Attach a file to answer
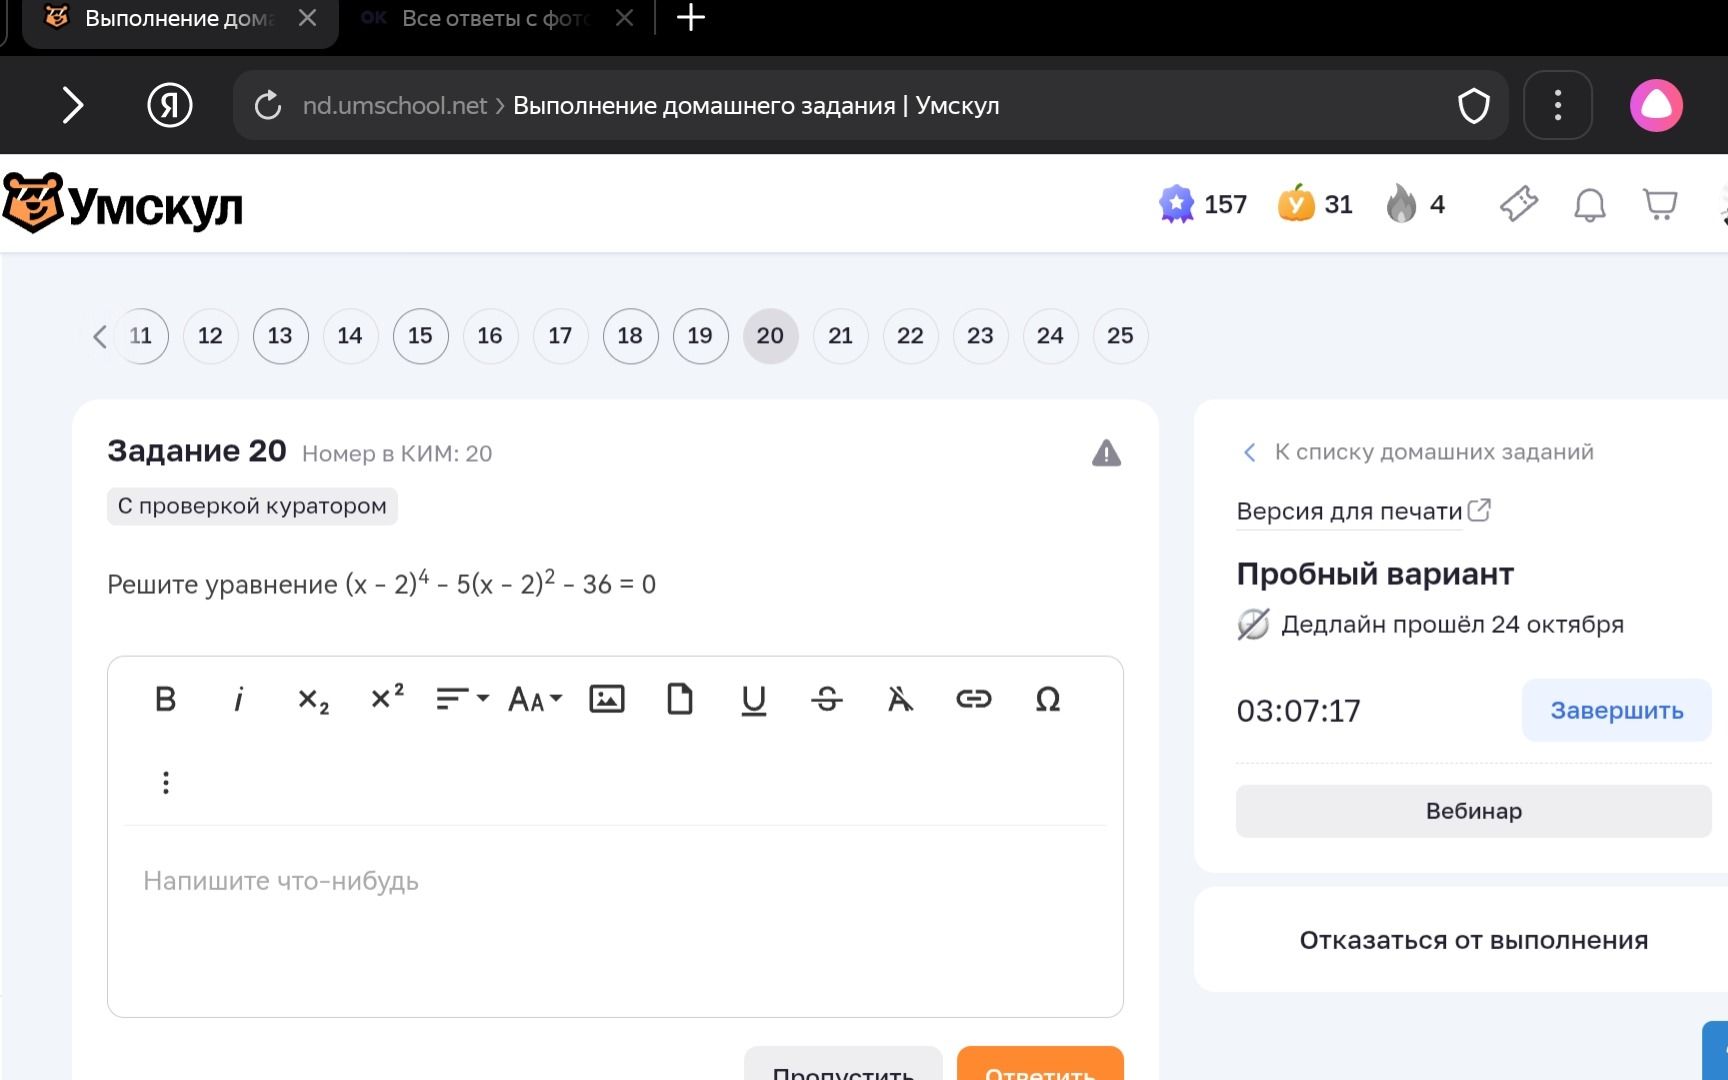This screenshot has width=1728, height=1080. coord(680,699)
